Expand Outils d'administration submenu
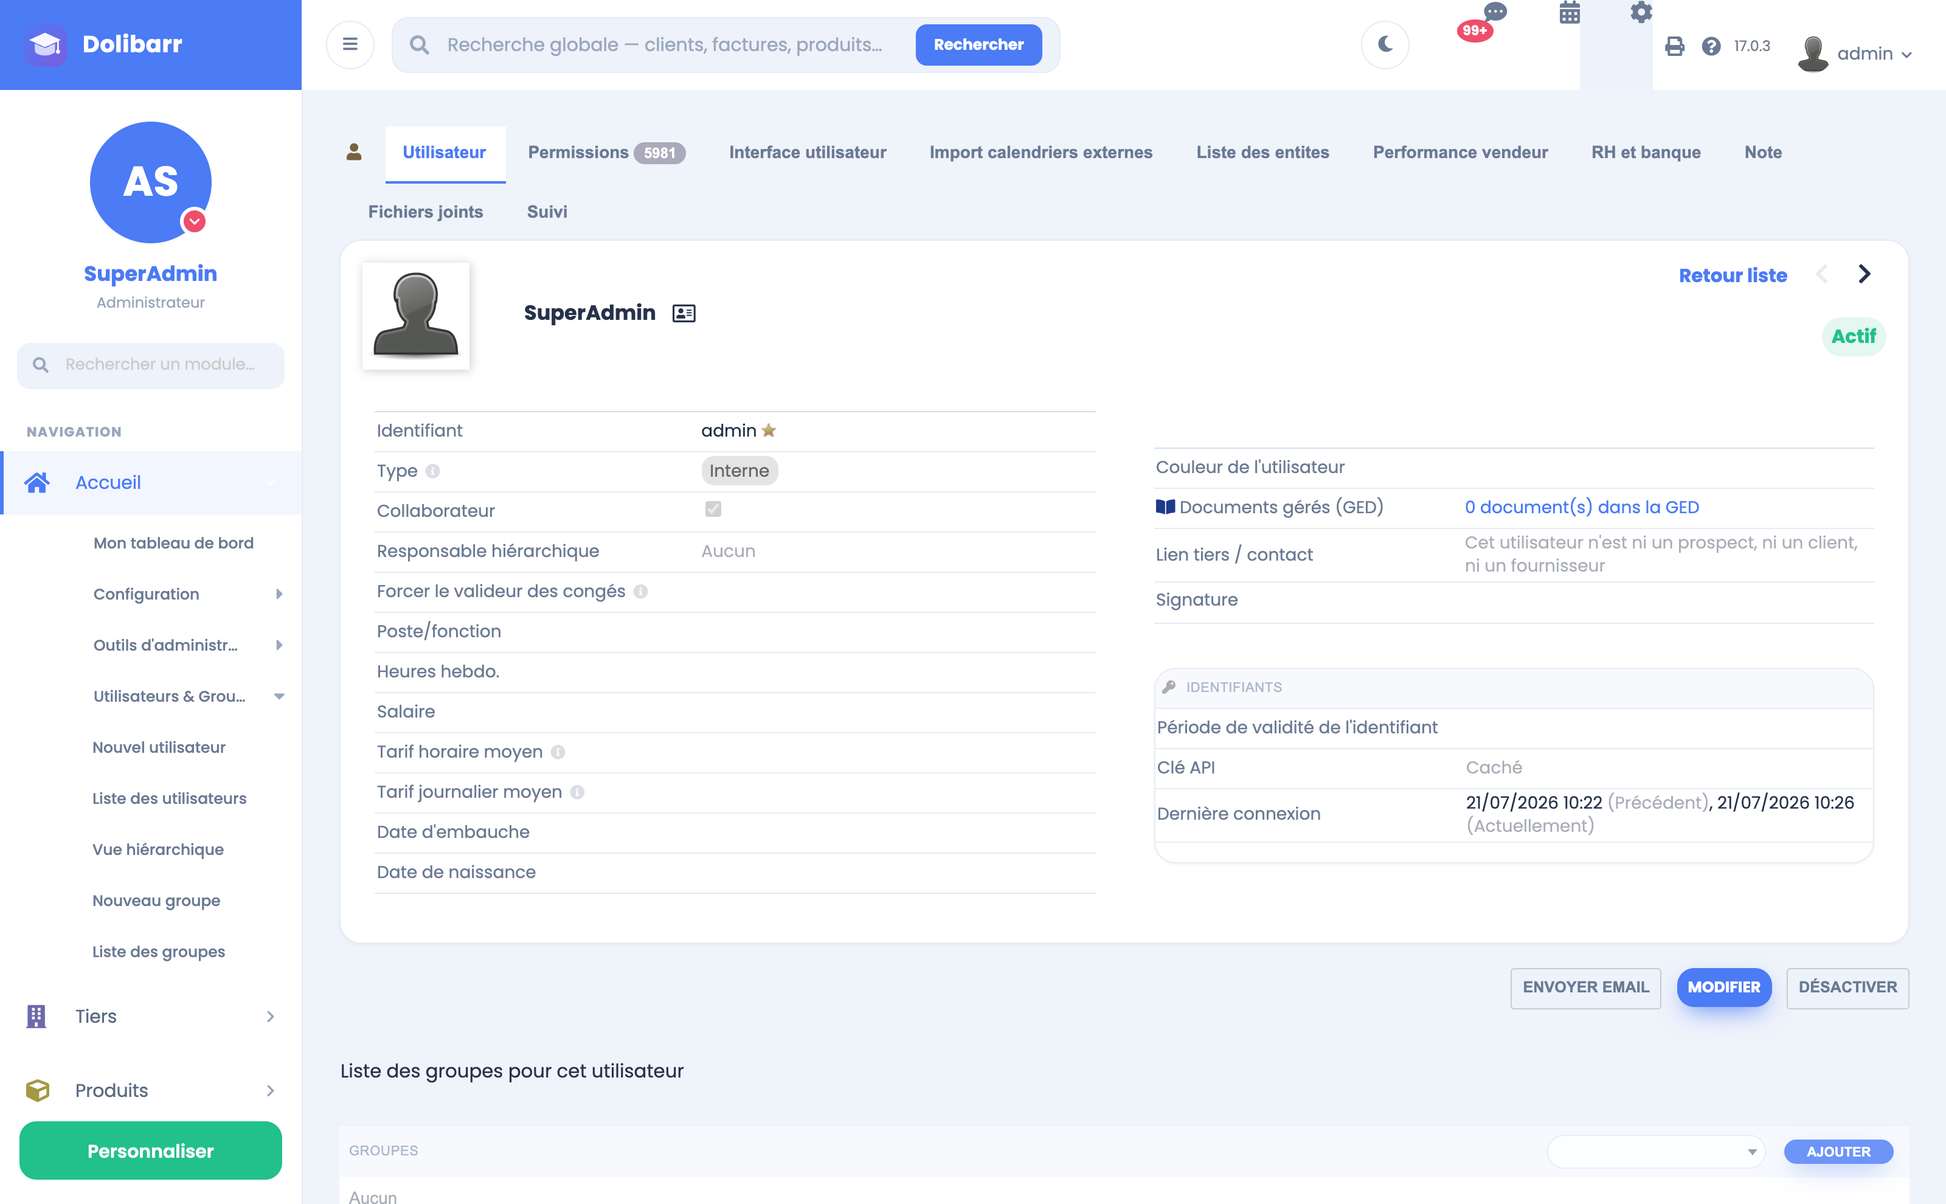The image size is (1946, 1204). click(x=279, y=645)
